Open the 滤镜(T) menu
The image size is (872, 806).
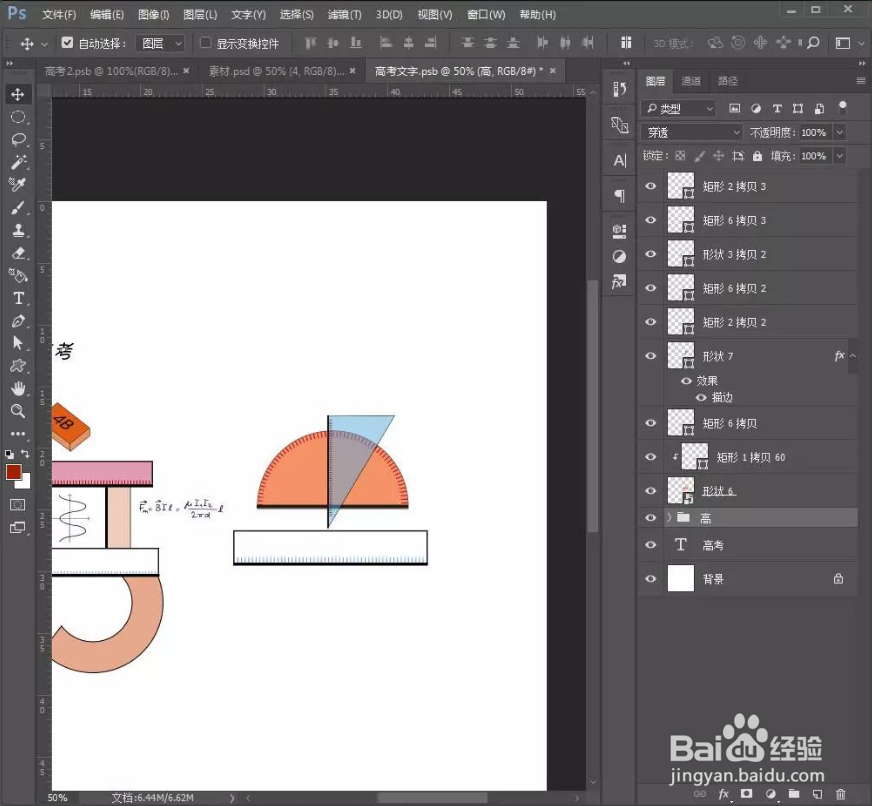pyautogui.click(x=344, y=14)
